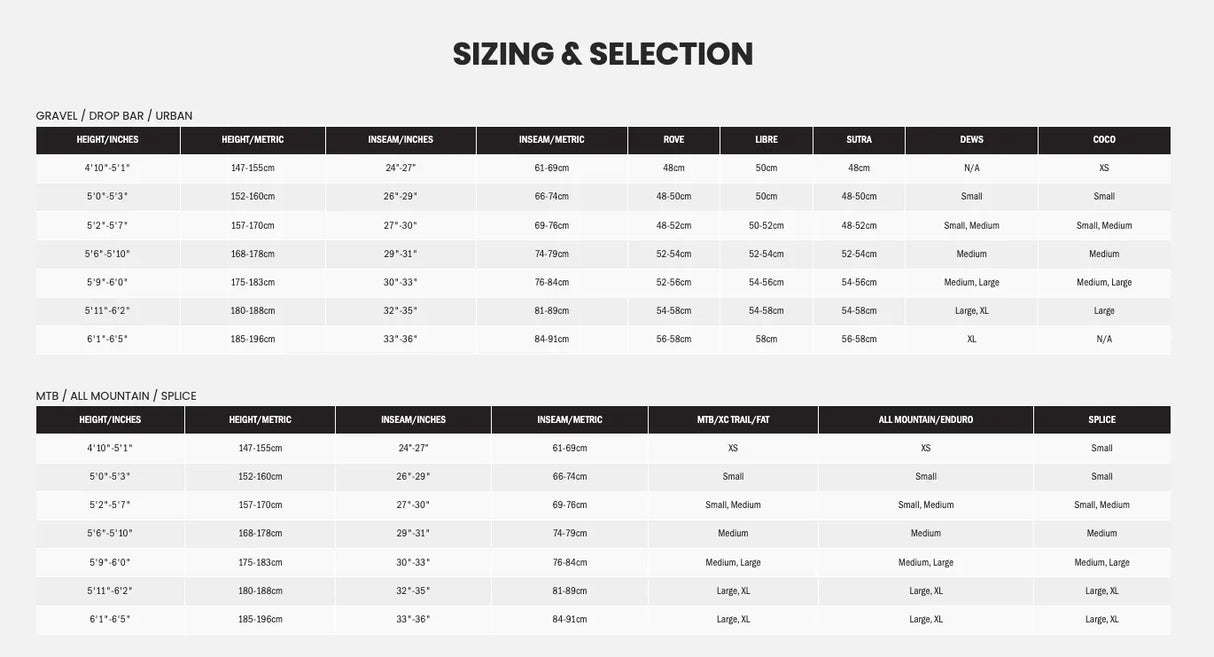Click the ALL MOUNTAIN/ENDURO column header
This screenshot has height=657, width=1214.
926,420
